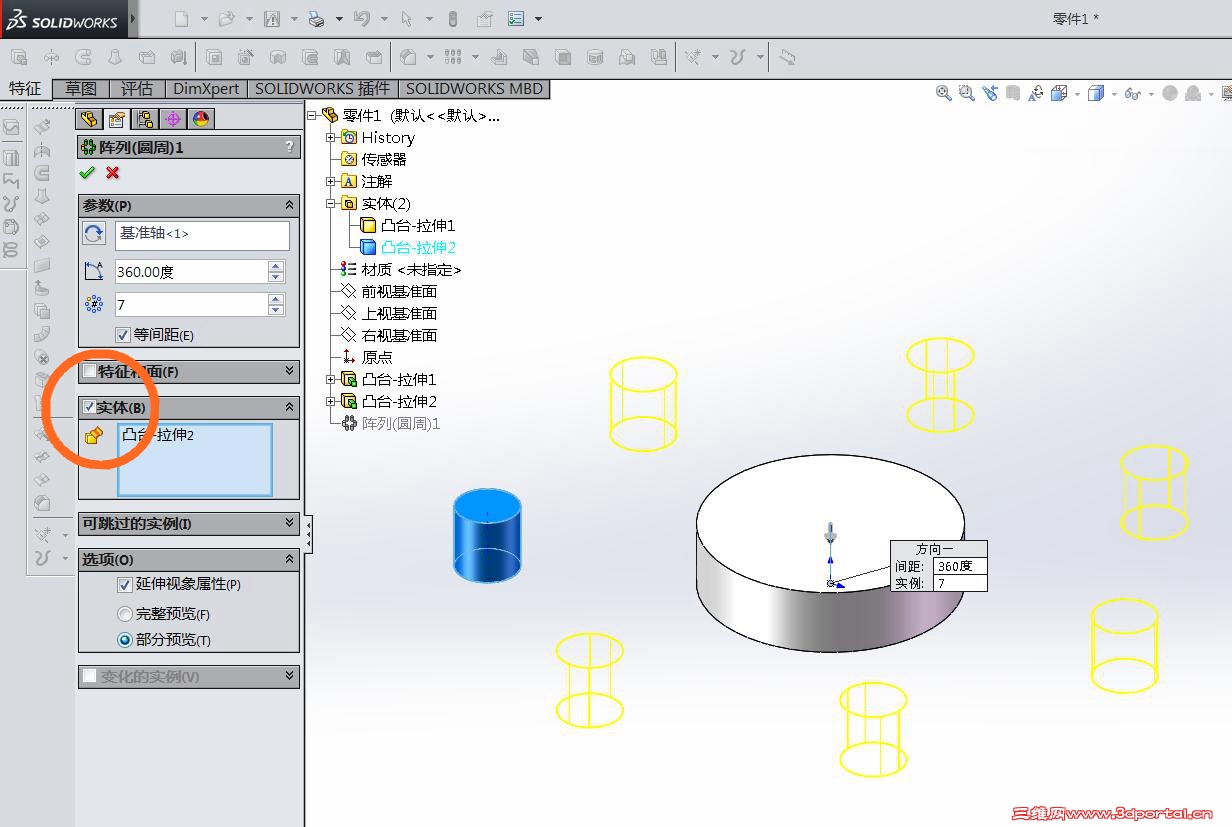
Task: Click the reverse direction icon beside 基准轴
Action: 94,234
